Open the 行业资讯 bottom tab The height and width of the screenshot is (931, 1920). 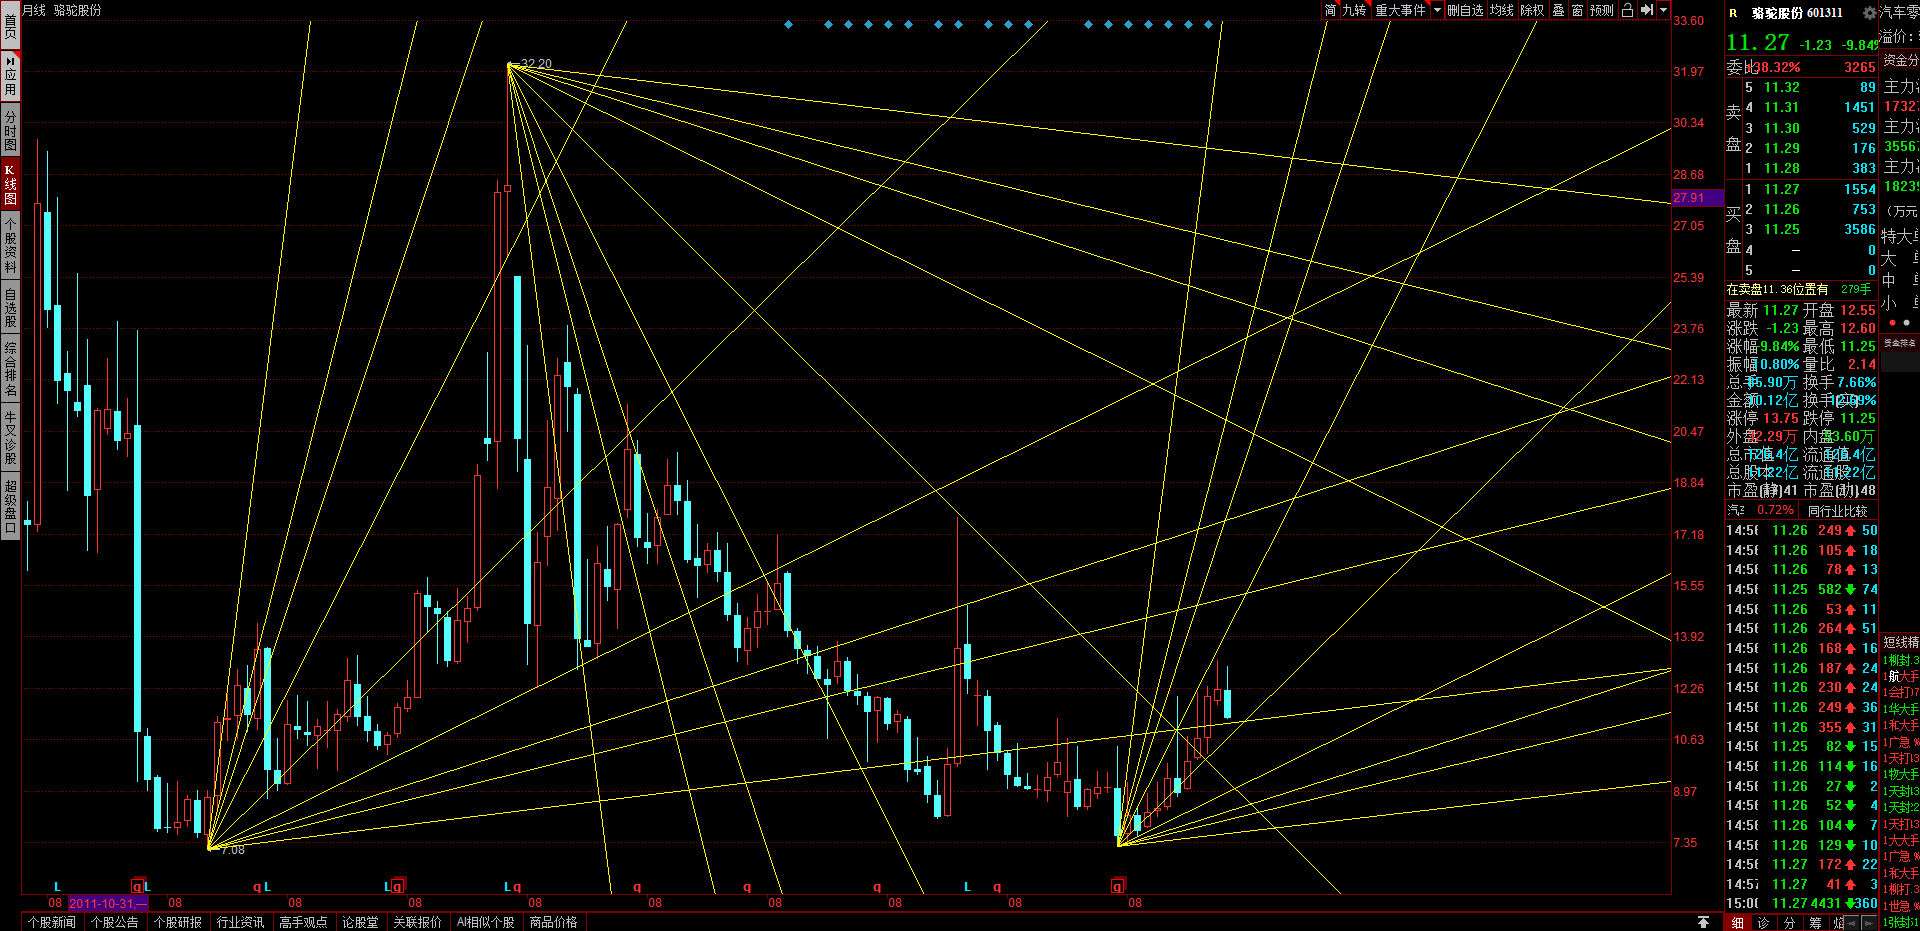pyautogui.click(x=241, y=922)
